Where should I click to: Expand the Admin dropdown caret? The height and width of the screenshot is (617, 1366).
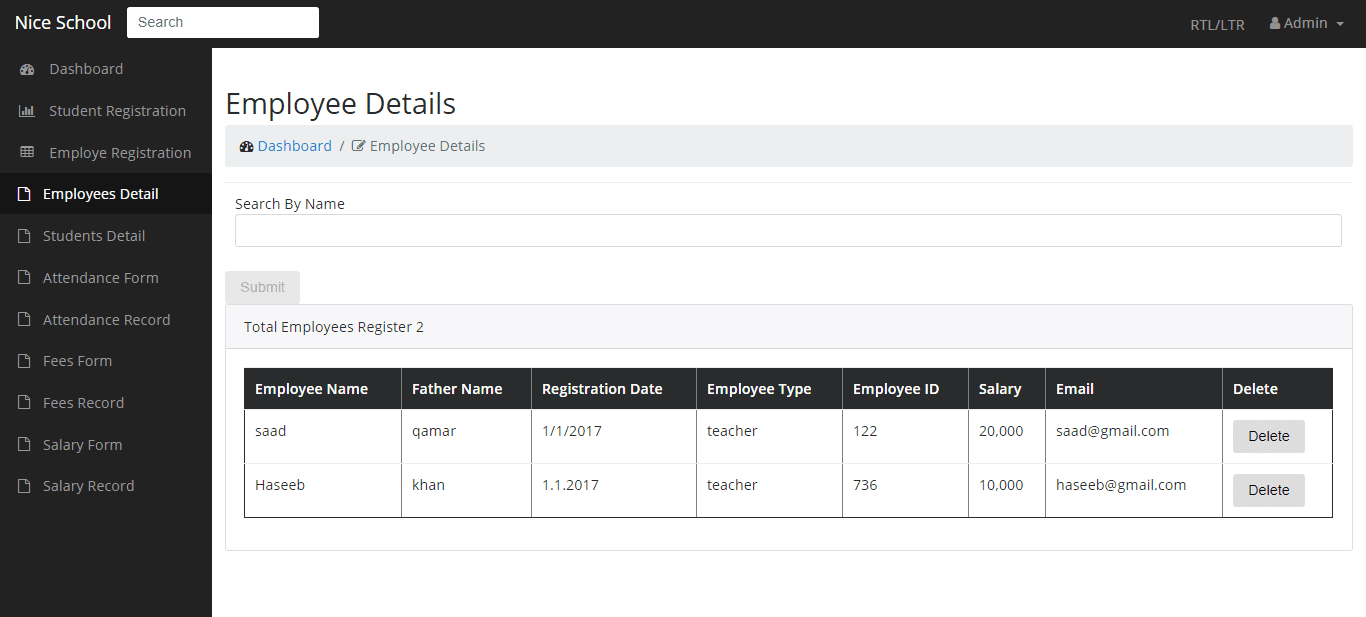(1340, 24)
